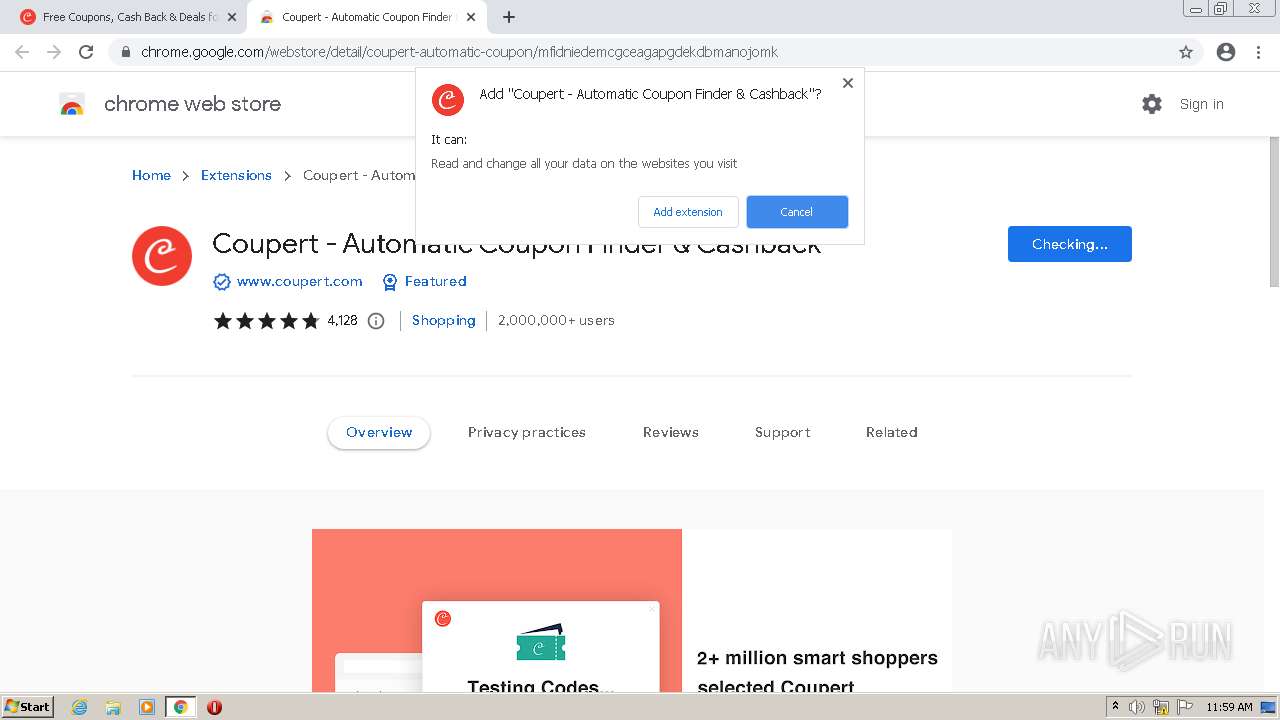Open the Privacy practices tab

pyautogui.click(x=527, y=433)
